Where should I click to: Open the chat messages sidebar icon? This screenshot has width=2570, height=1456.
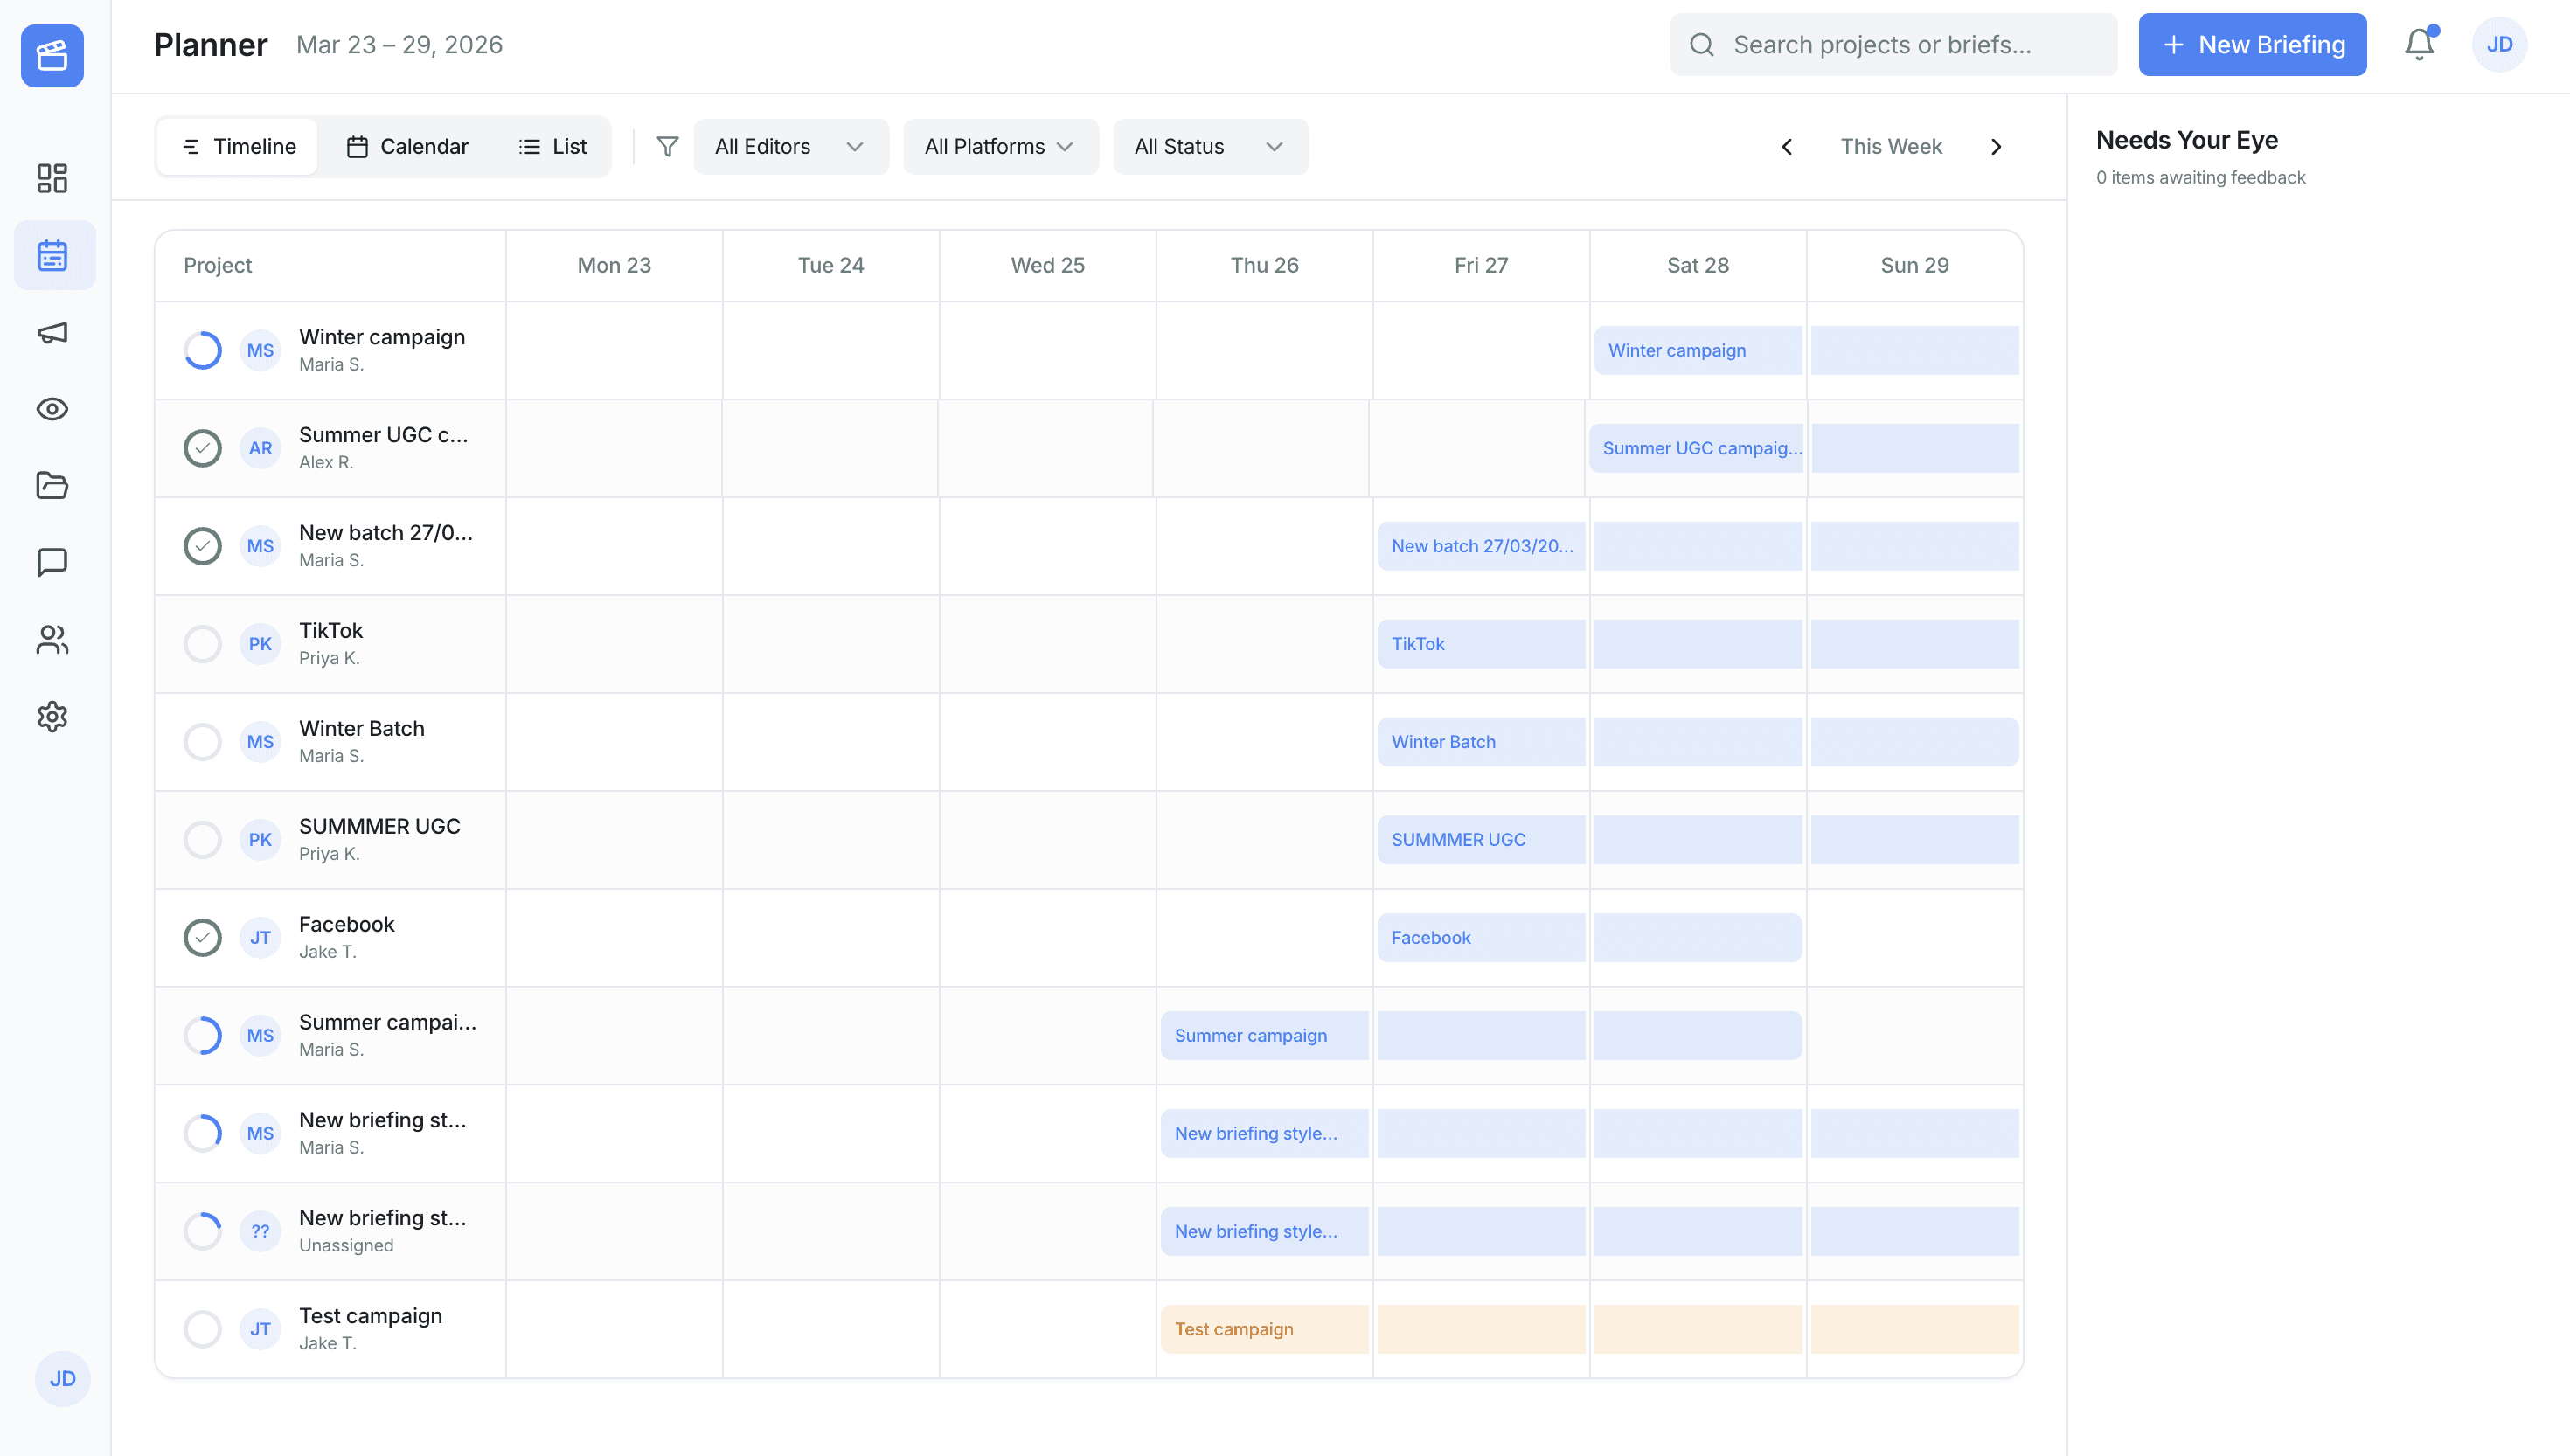52,562
